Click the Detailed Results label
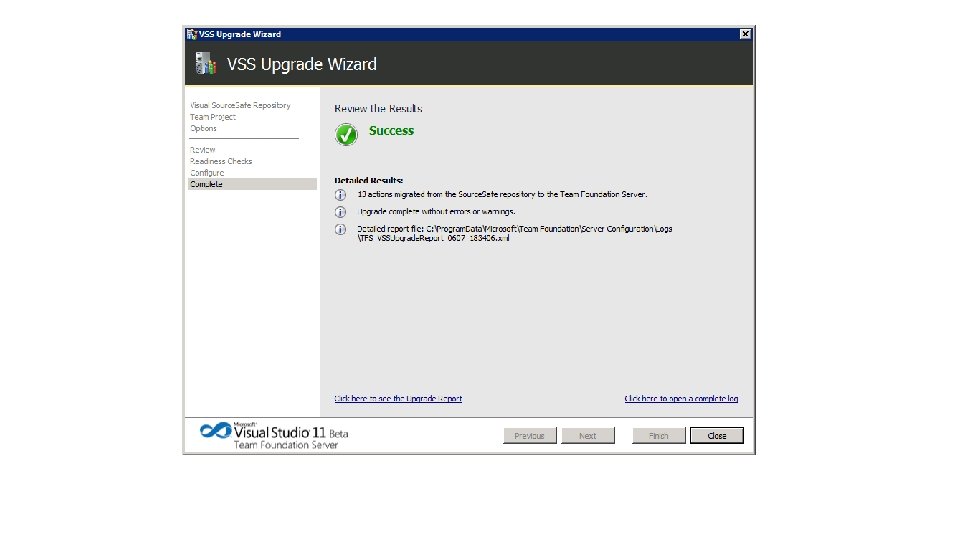960x540 pixels. tap(369, 180)
